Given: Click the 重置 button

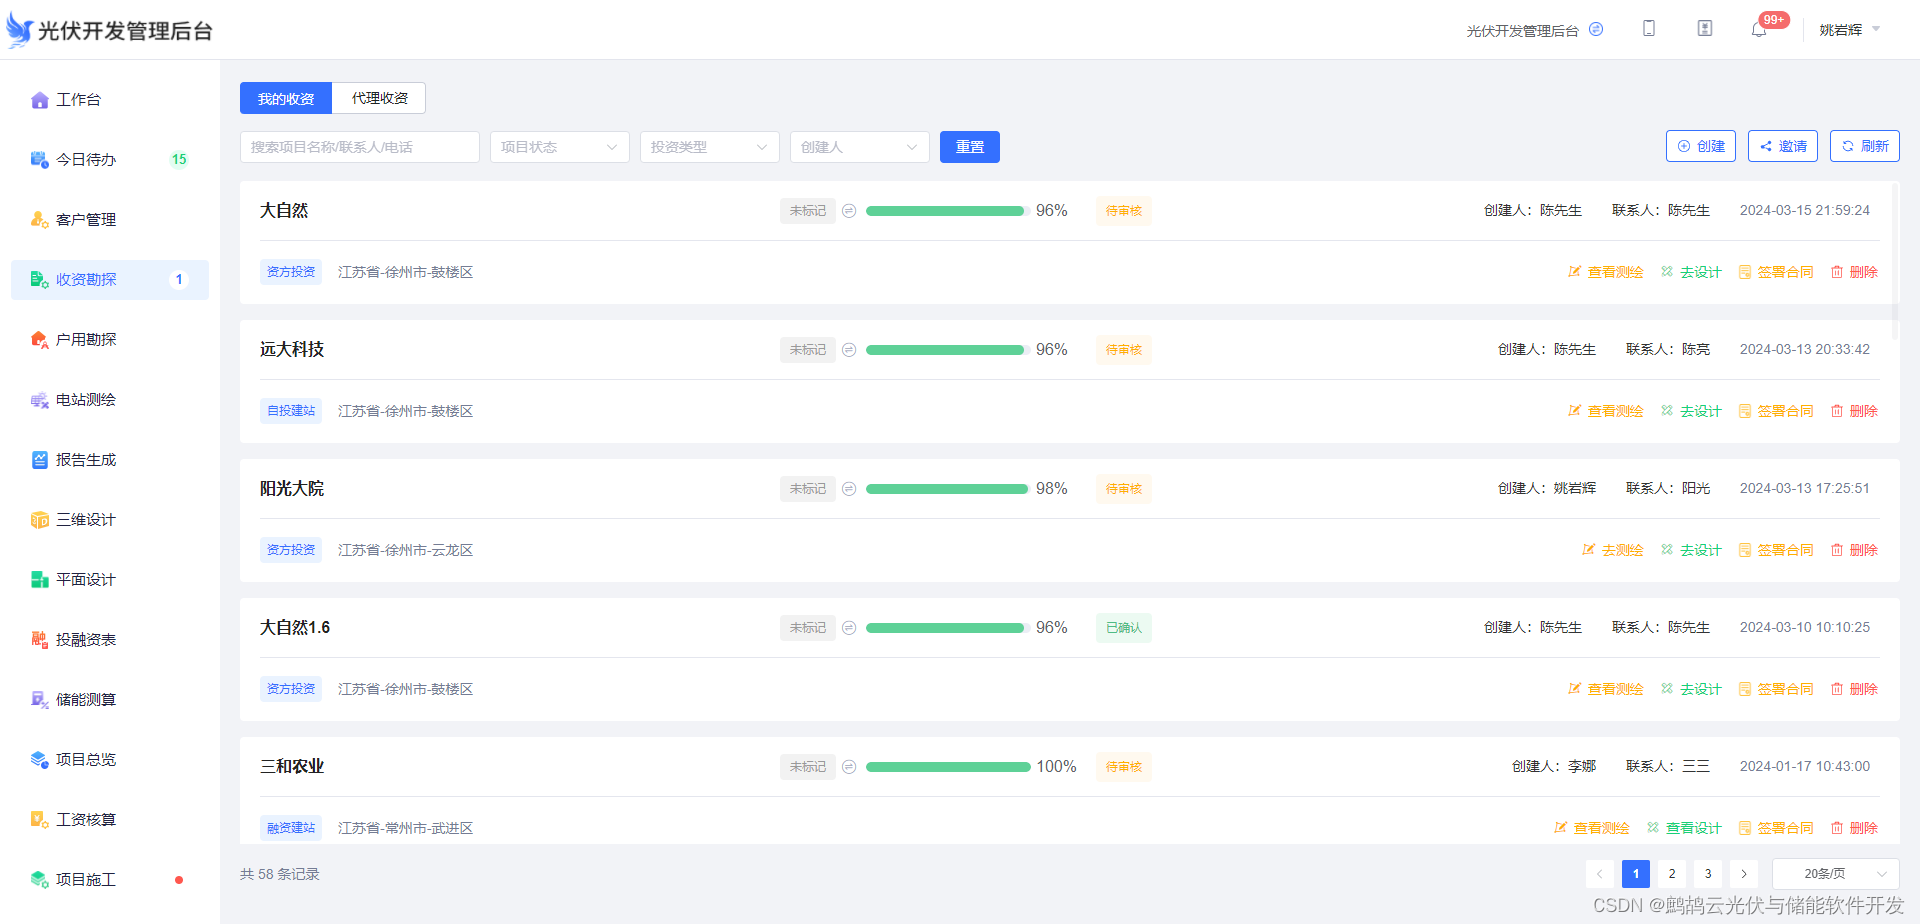Looking at the screenshot, I should click(x=970, y=147).
